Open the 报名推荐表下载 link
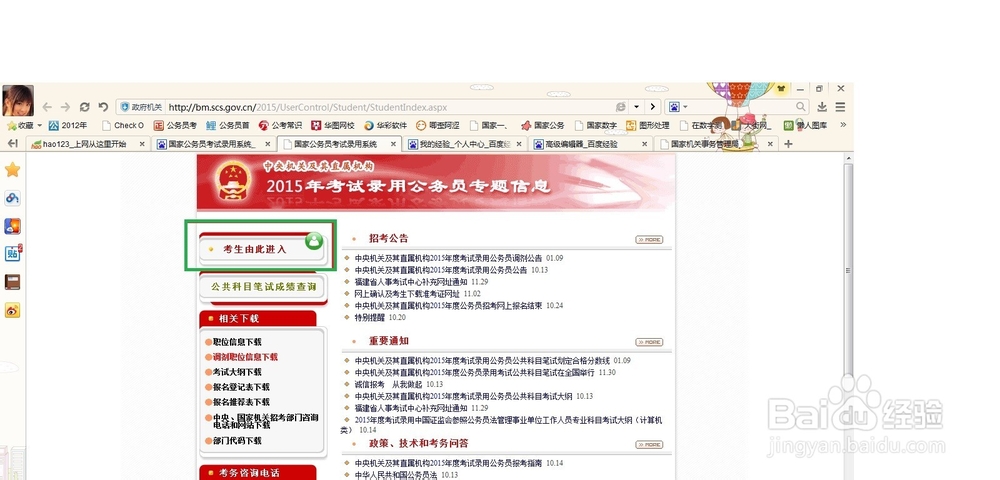 (241, 402)
